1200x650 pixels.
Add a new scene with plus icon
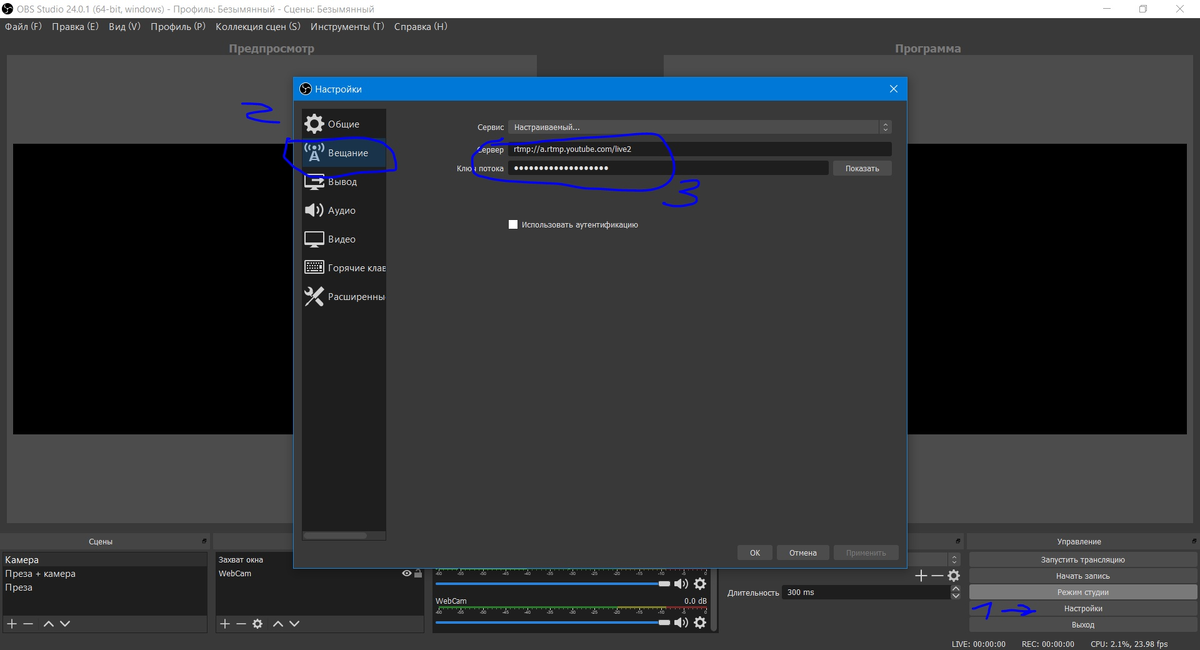pyautogui.click(x=12, y=623)
